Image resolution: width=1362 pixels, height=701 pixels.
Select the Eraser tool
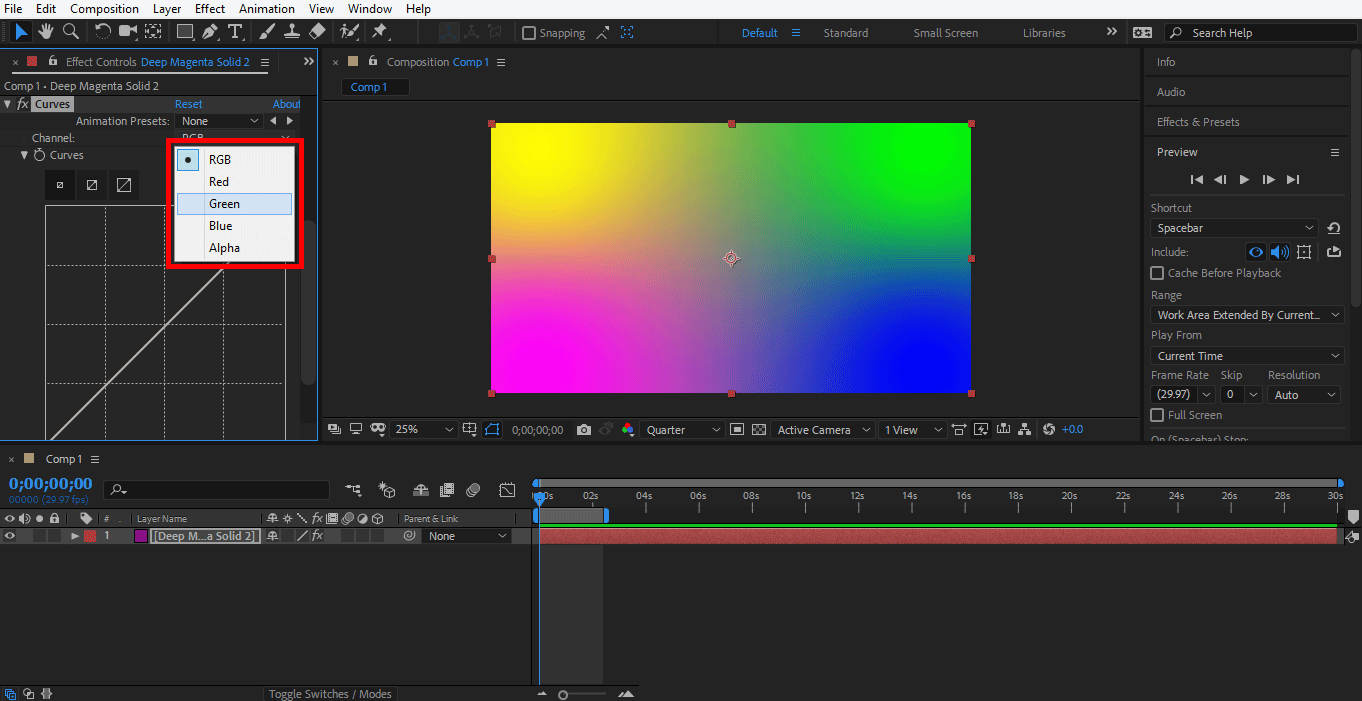317,32
